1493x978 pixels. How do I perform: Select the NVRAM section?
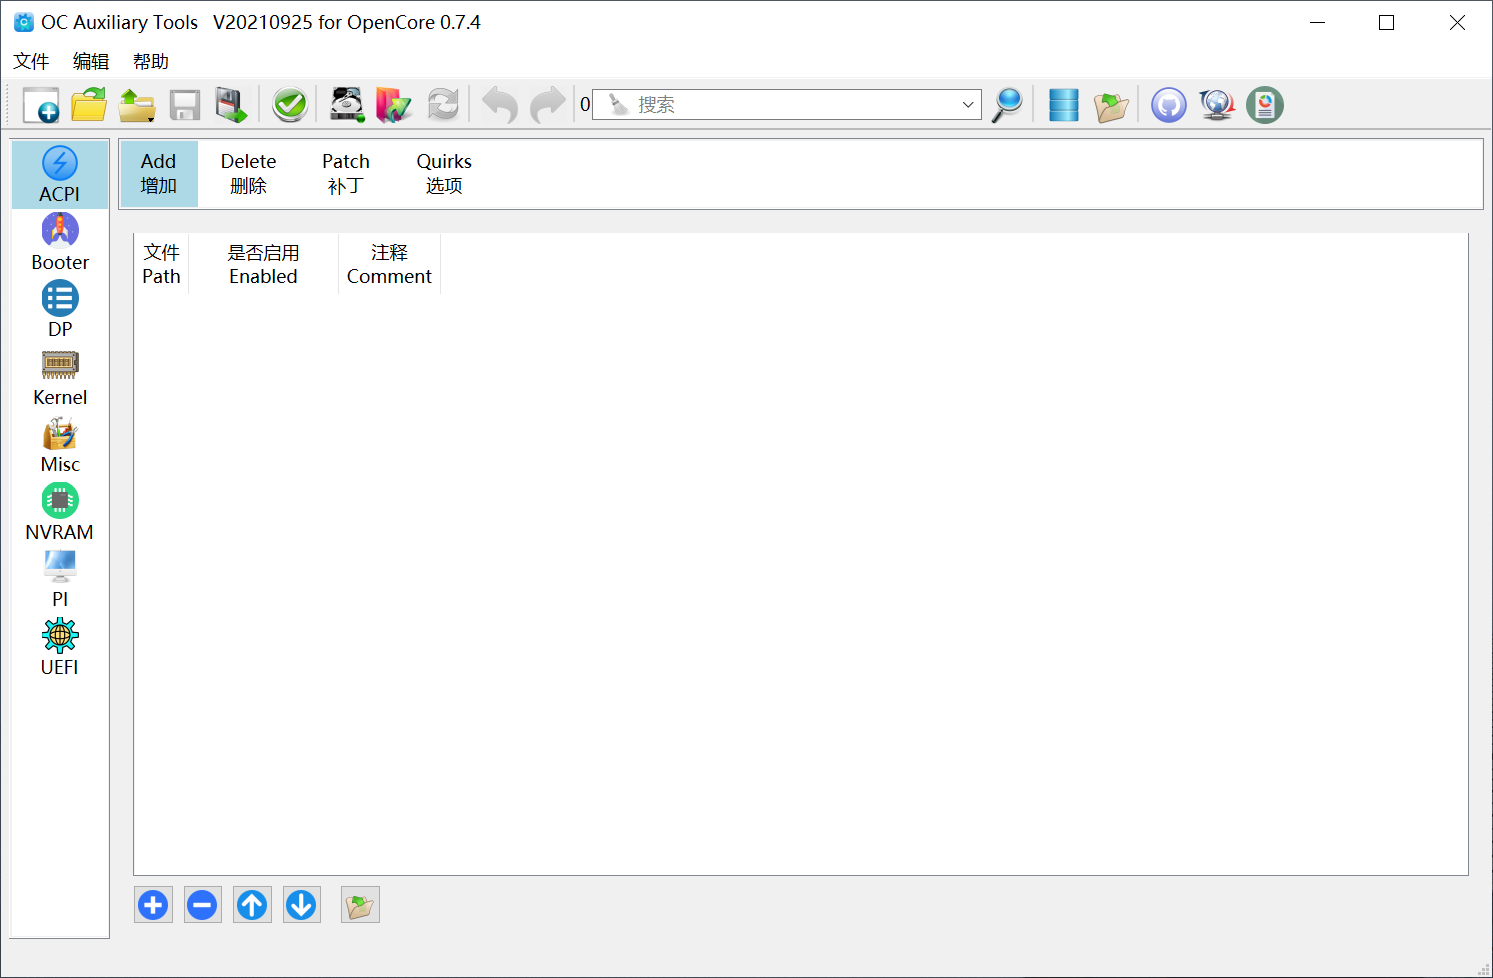pos(60,513)
